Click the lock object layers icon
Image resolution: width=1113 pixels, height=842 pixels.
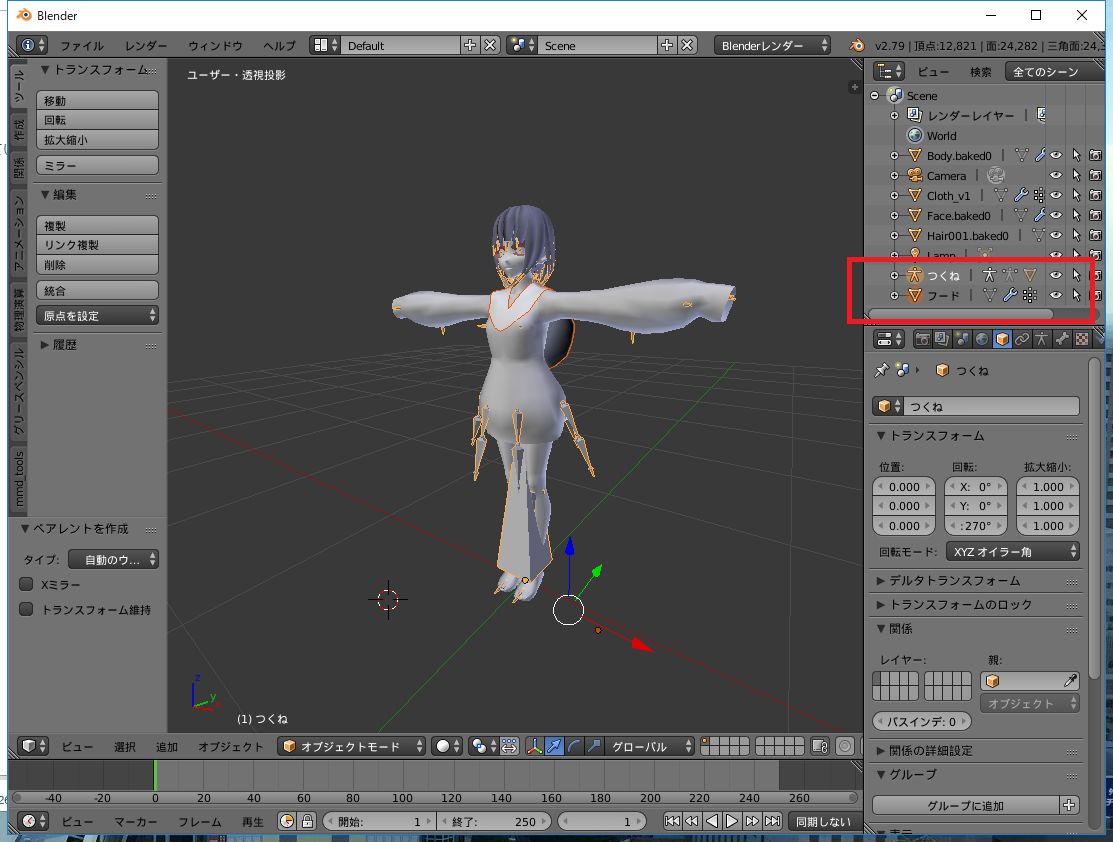click(820, 746)
